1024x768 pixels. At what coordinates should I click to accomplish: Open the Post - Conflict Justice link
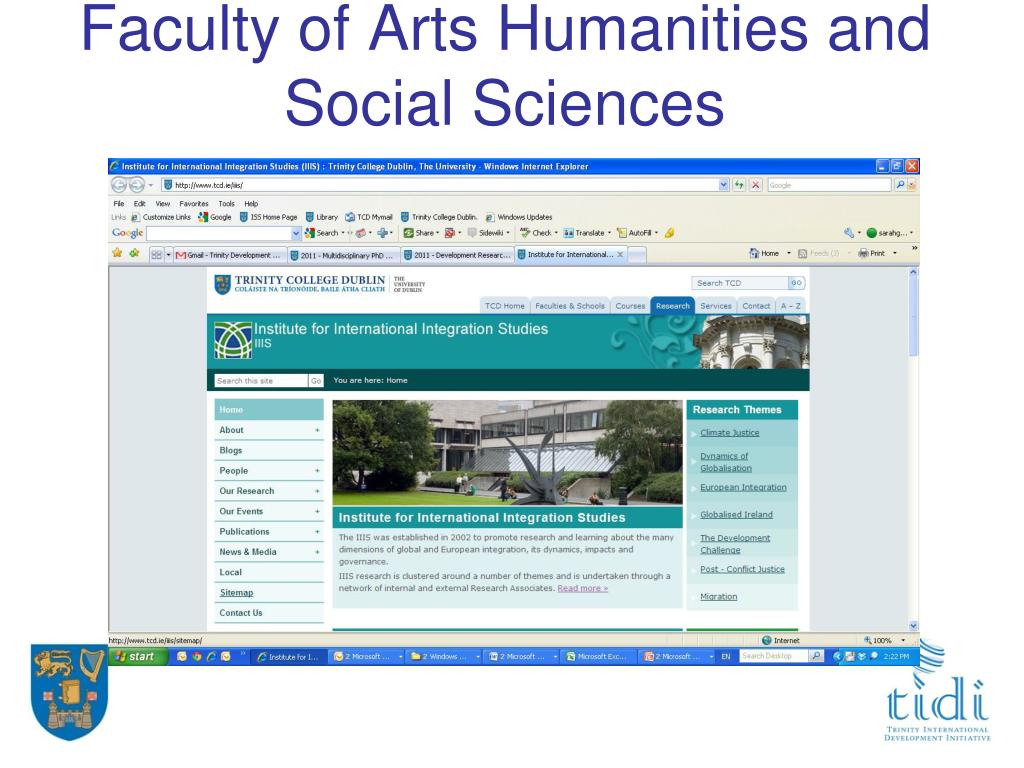(x=742, y=569)
